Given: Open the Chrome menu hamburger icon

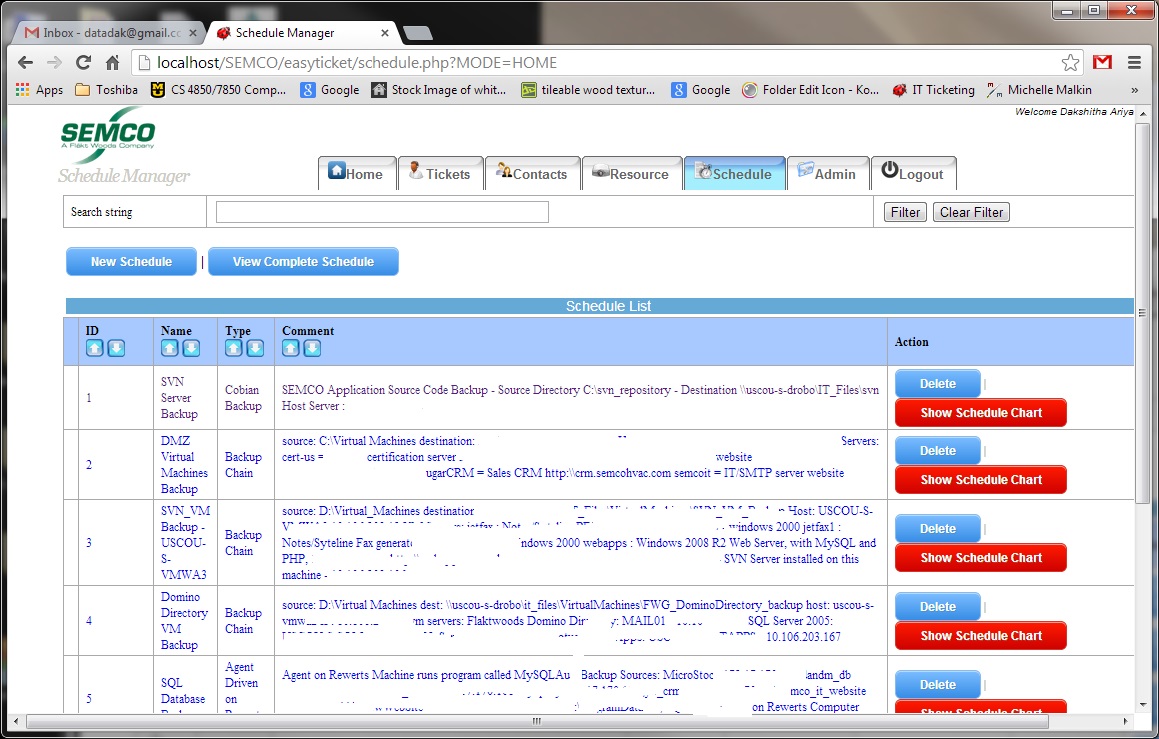Looking at the screenshot, I should (1134, 62).
